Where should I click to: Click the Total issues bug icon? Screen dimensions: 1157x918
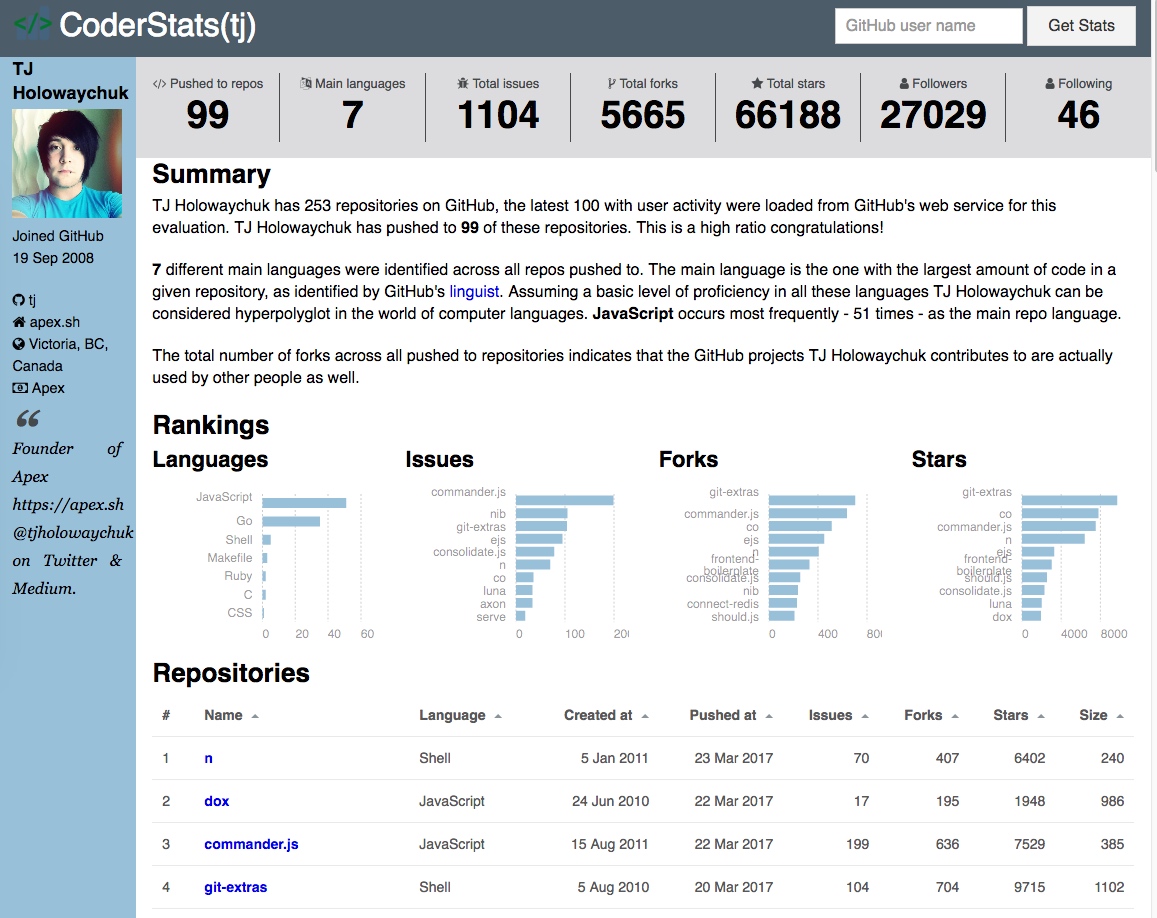[x=463, y=83]
